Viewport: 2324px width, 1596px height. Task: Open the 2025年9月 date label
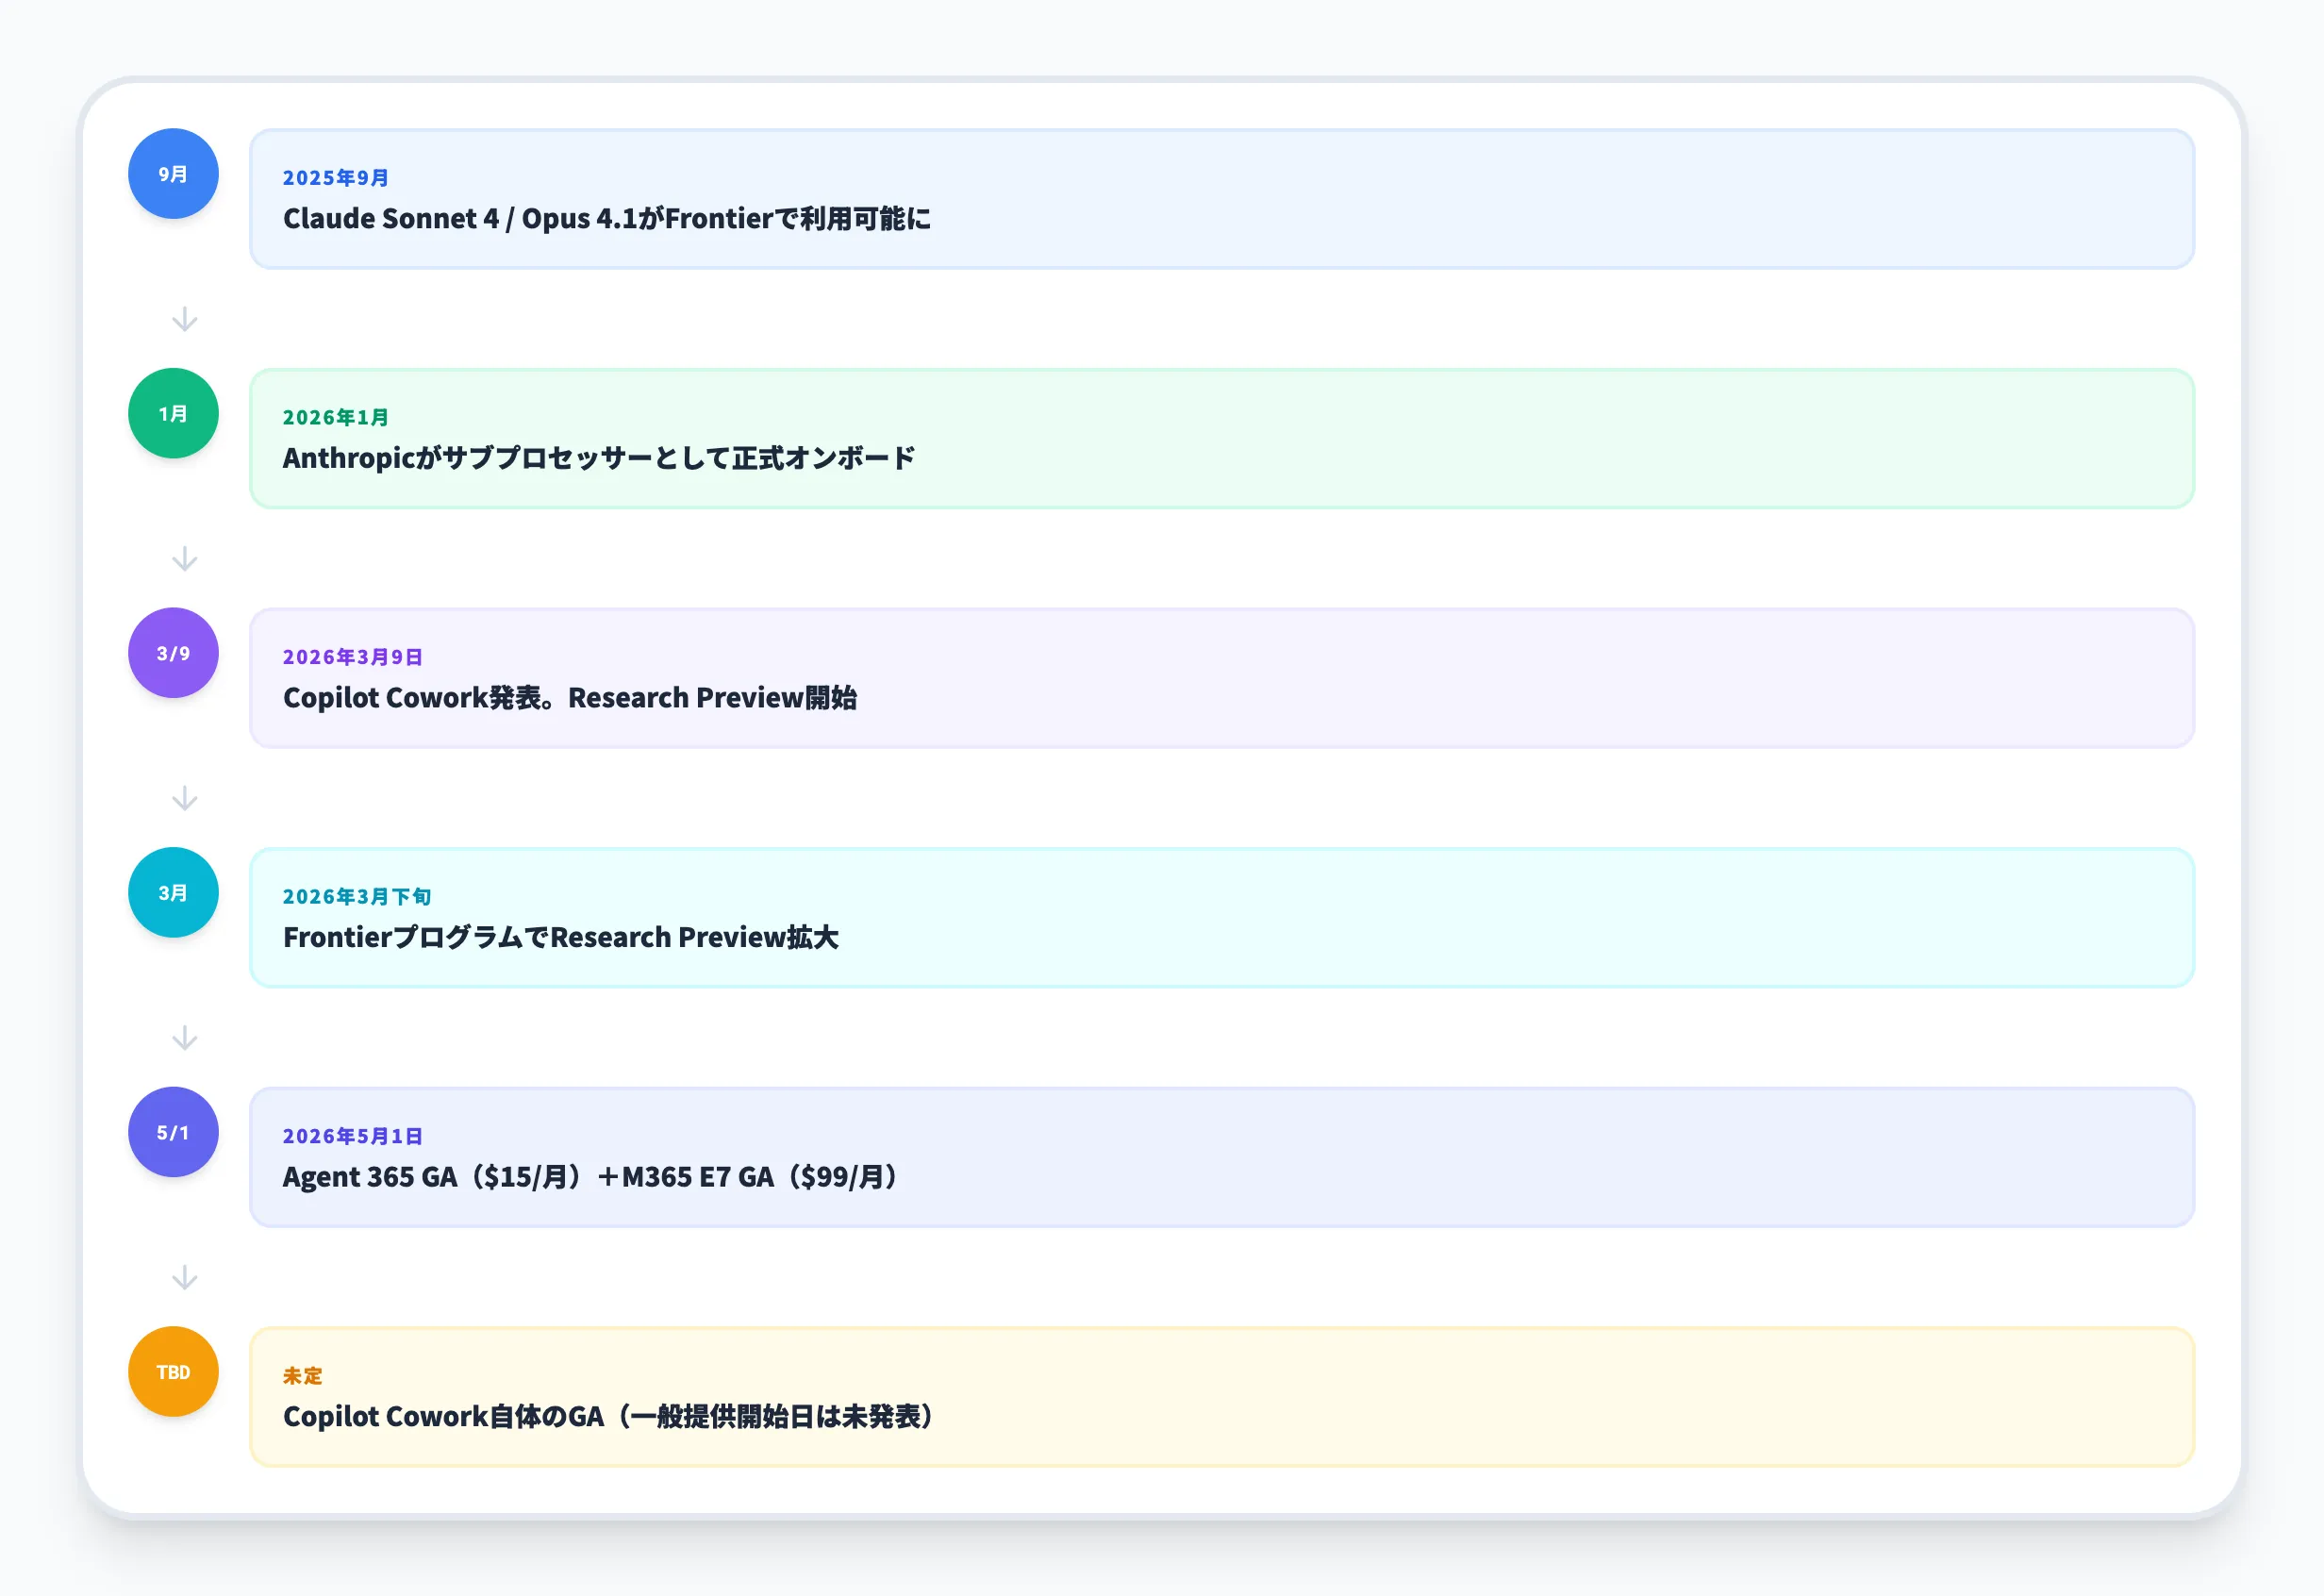[334, 177]
